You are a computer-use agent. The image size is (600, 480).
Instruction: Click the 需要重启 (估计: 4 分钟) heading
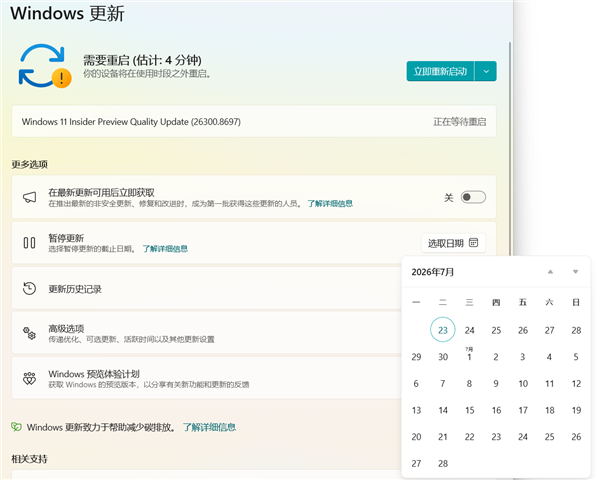(142, 60)
